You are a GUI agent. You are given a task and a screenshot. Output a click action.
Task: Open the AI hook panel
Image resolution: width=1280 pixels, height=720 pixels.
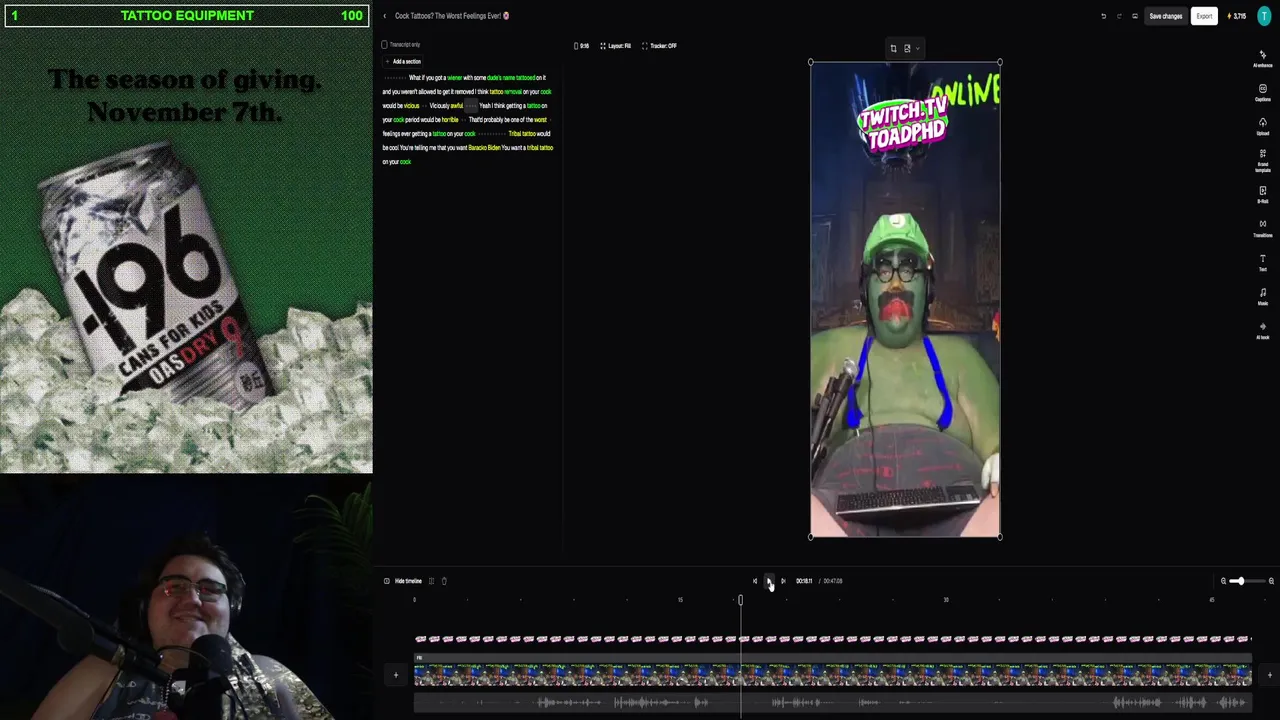[x=1263, y=330]
